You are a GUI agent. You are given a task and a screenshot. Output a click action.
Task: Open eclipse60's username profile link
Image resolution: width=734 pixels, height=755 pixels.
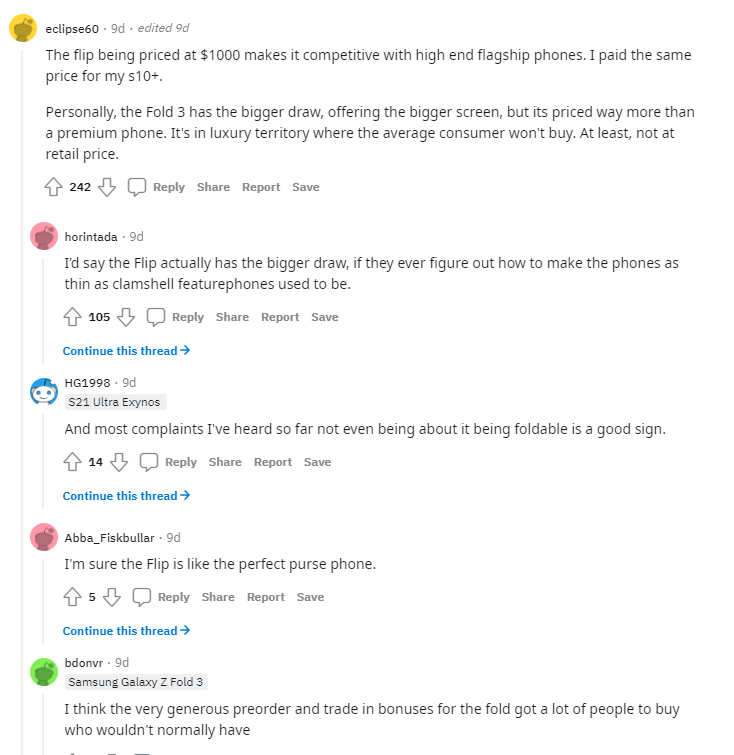click(72, 28)
